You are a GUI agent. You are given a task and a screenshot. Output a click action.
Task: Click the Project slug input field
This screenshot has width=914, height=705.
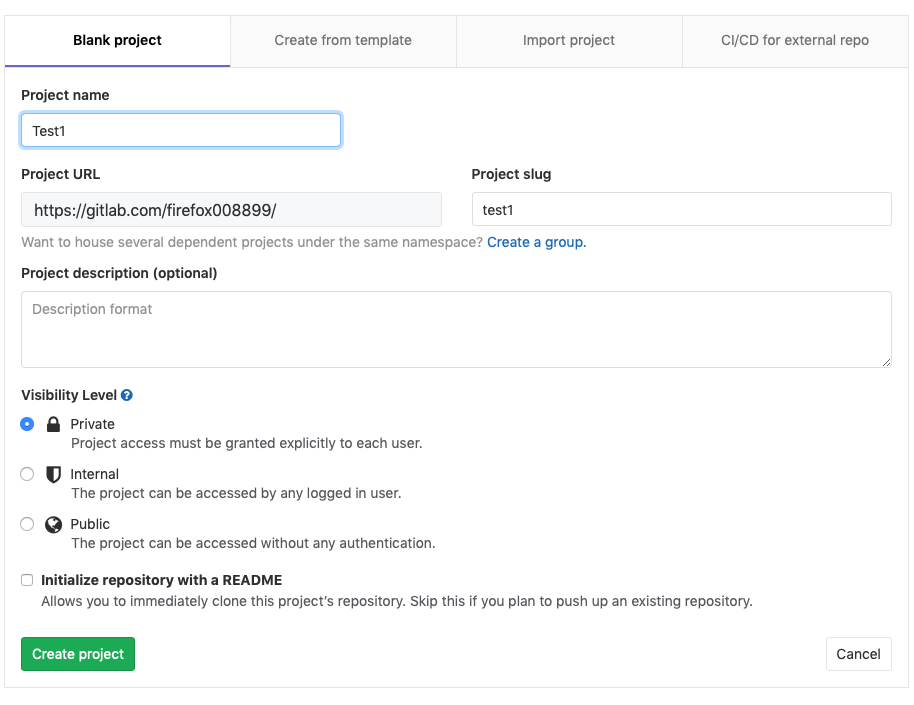click(x=681, y=209)
